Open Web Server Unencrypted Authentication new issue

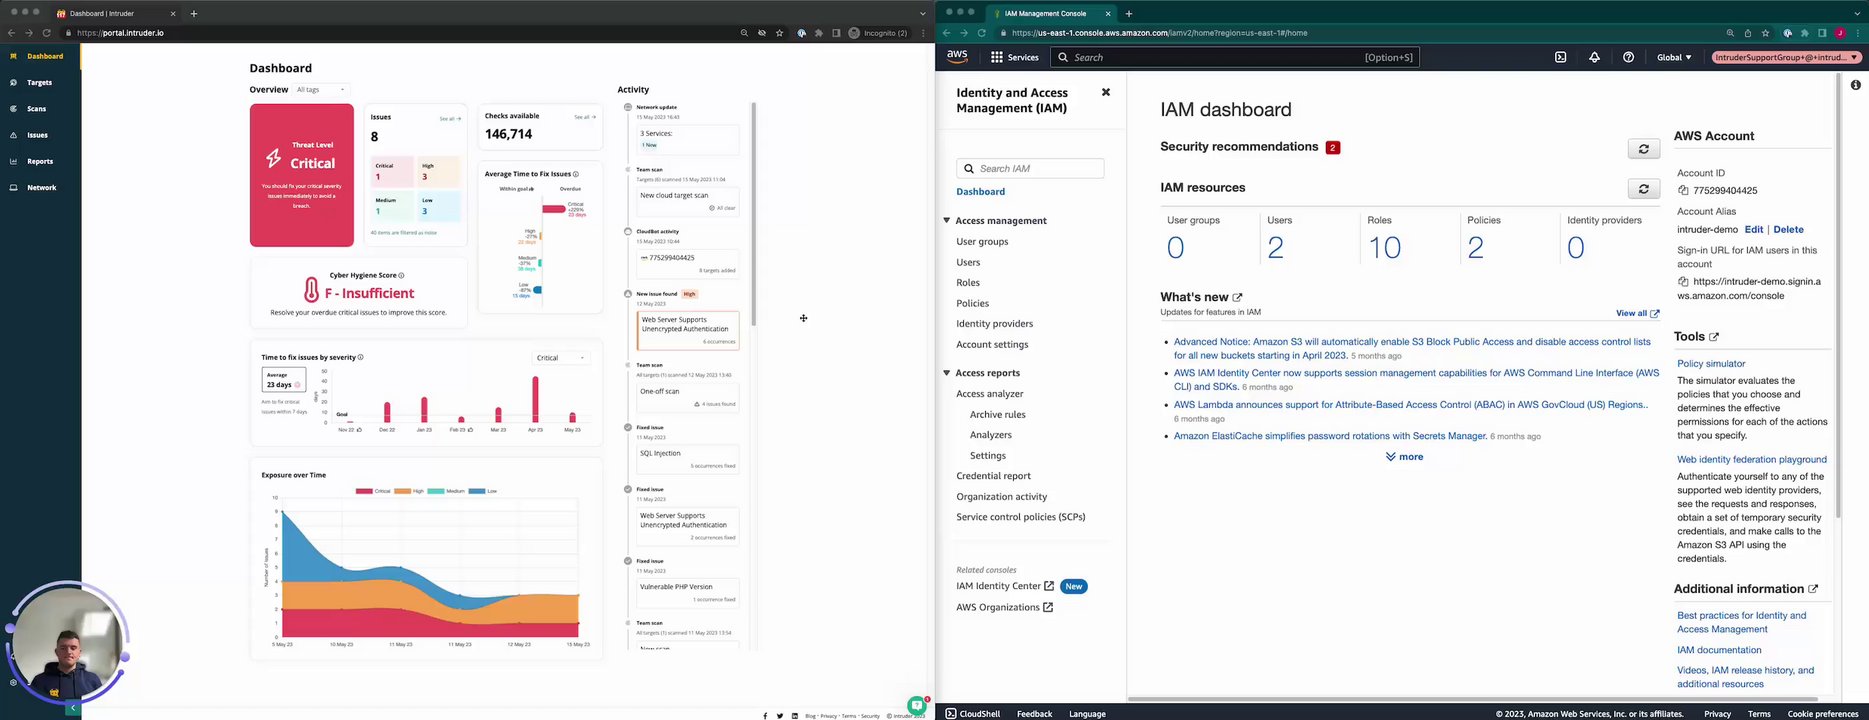pos(687,329)
